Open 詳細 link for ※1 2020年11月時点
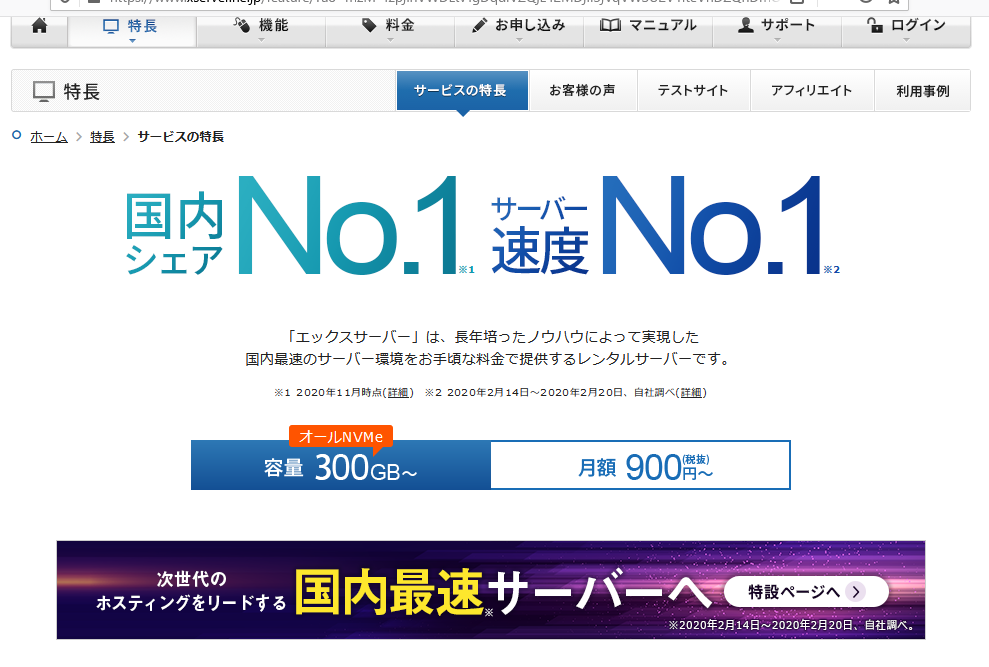 pos(397,393)
